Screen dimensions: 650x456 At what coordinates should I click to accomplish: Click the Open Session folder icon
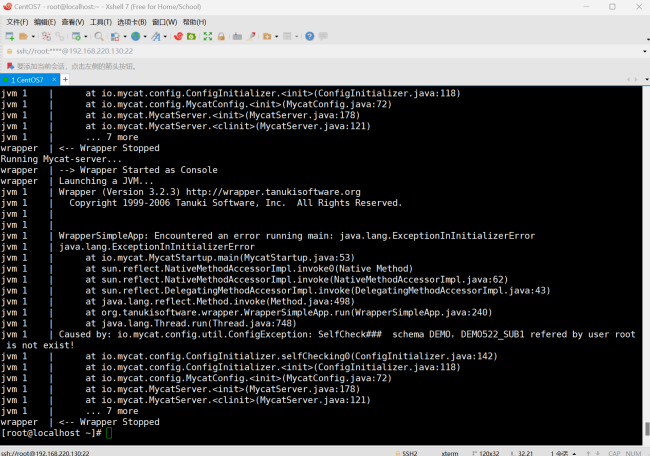point(23,36)
